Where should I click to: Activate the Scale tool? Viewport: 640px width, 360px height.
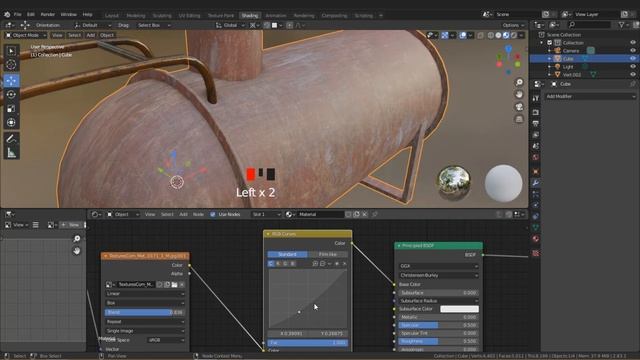coord(11,109)
